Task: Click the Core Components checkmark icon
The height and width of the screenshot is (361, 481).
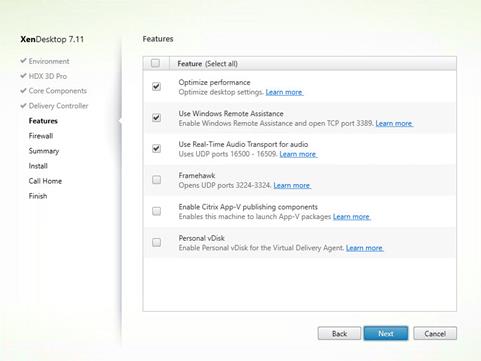Action: pyautogui.click(x=23, y=90)
